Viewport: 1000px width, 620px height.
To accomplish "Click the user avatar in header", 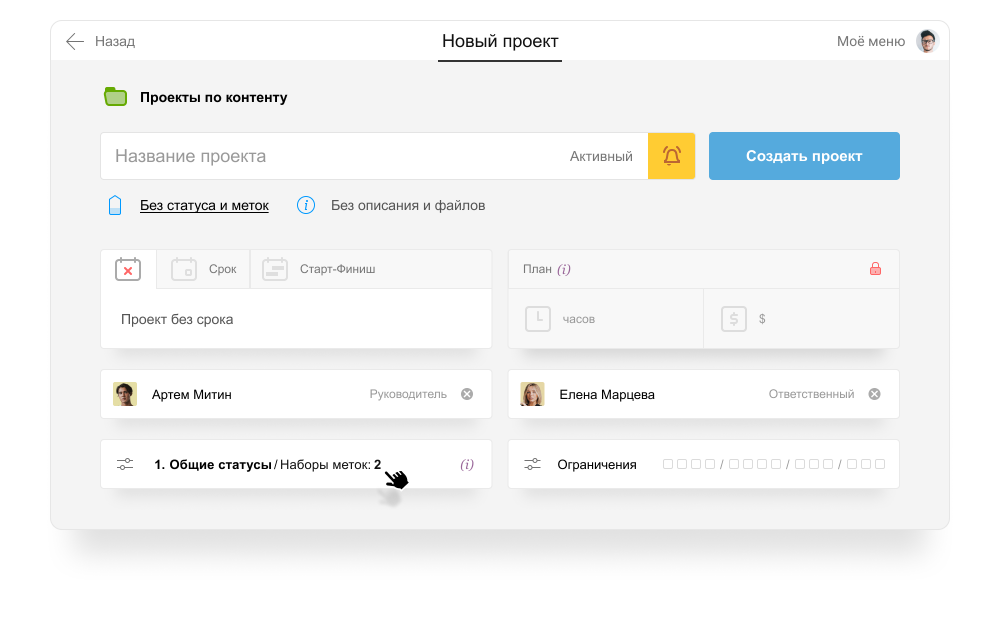I will [x=927, y=41].
